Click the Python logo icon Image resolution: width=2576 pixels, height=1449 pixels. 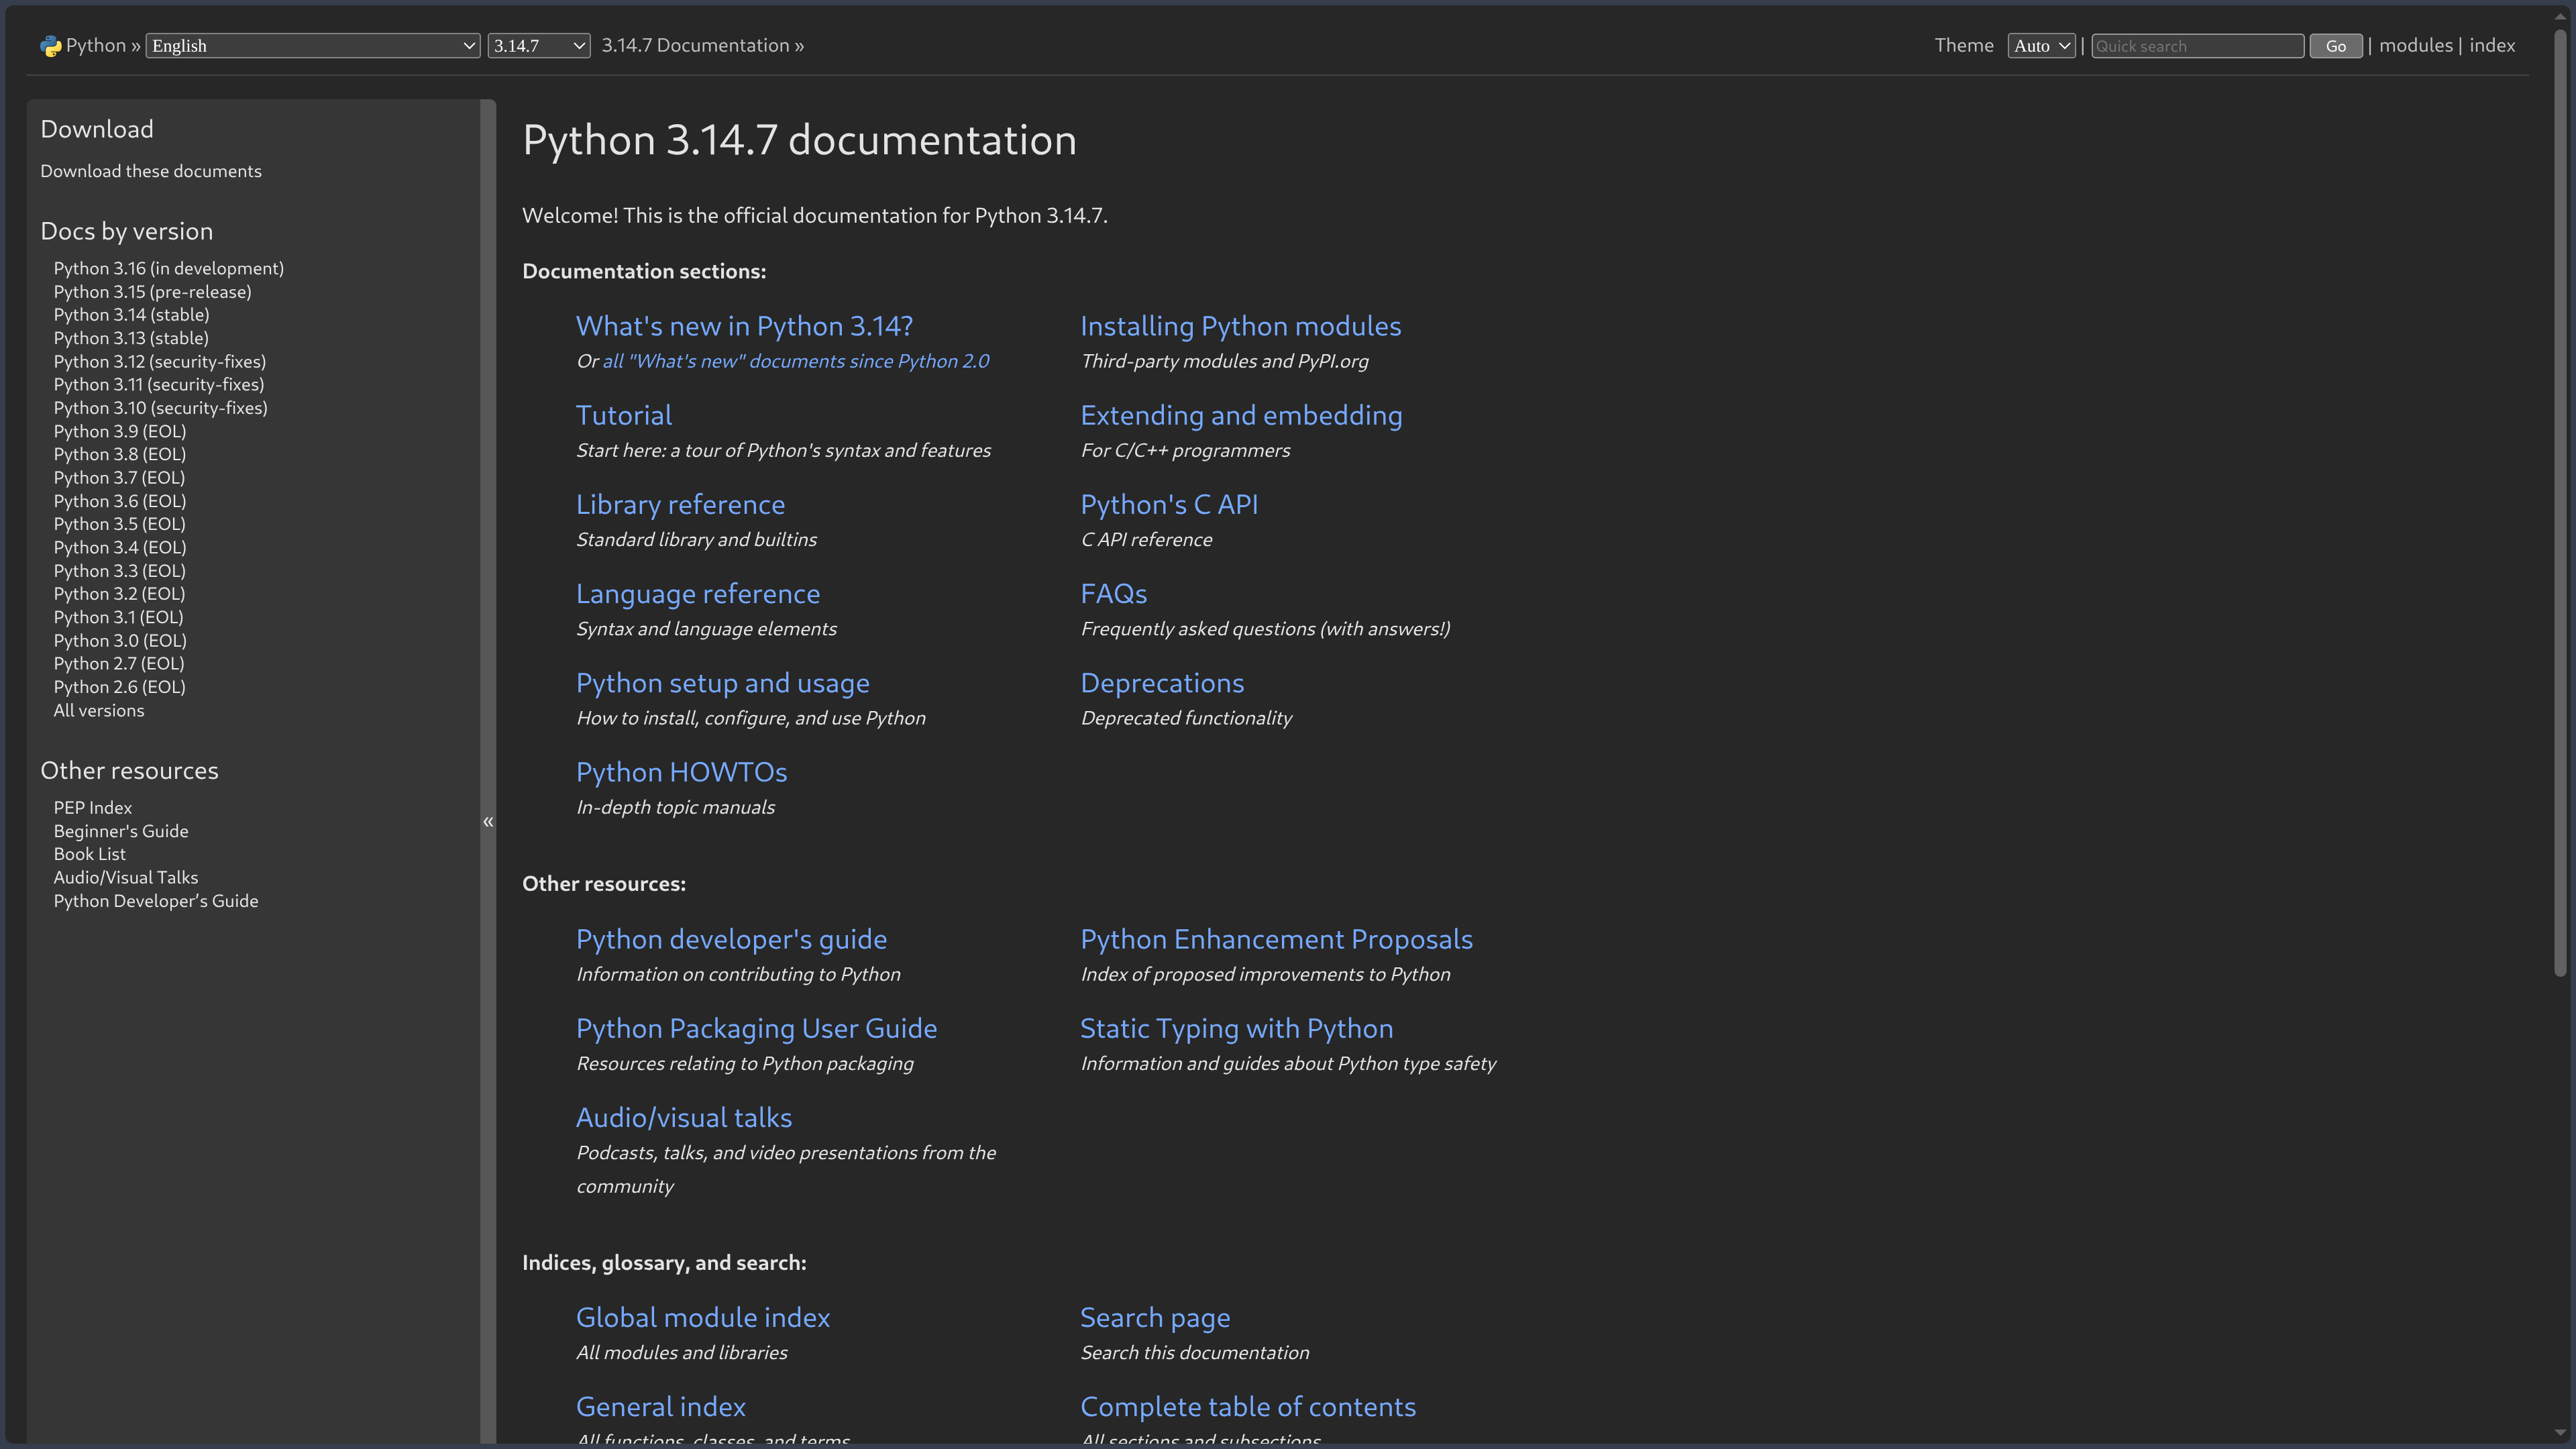click(x=50, y=46)
